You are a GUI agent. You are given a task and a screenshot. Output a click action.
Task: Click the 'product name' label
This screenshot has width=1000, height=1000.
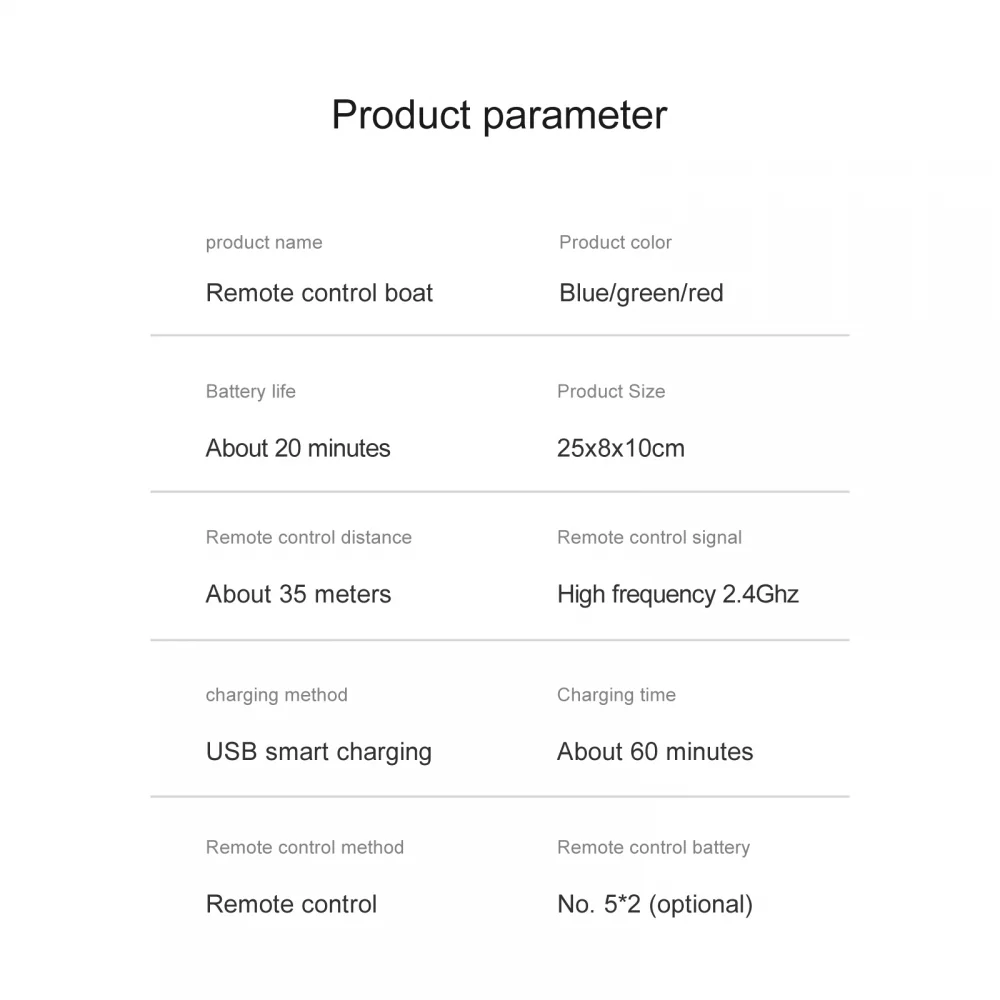click(x=264, y=242)
